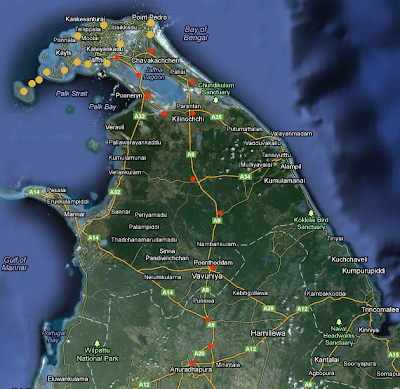This screenshot has height=389, width=400.
Task: Click the yellow marker at Kankesanturai
Action: 104,25
